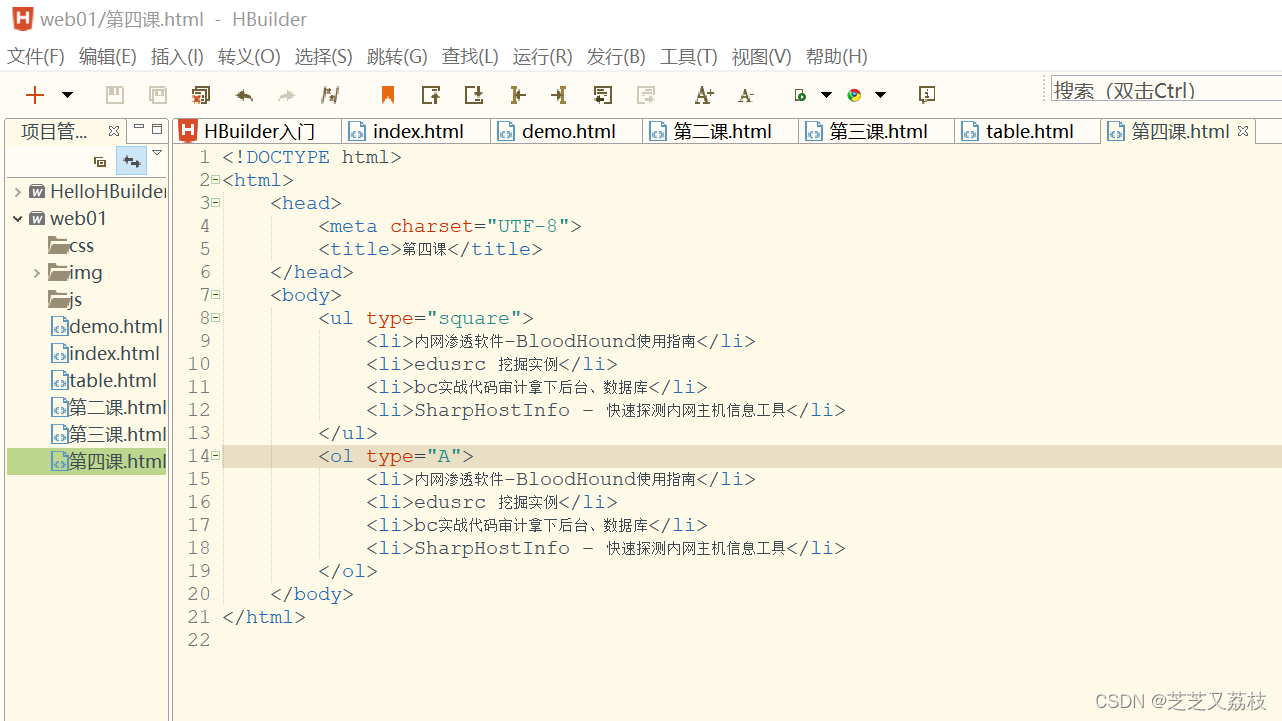Collapse code fold at line 2 html

click(216, 181)
